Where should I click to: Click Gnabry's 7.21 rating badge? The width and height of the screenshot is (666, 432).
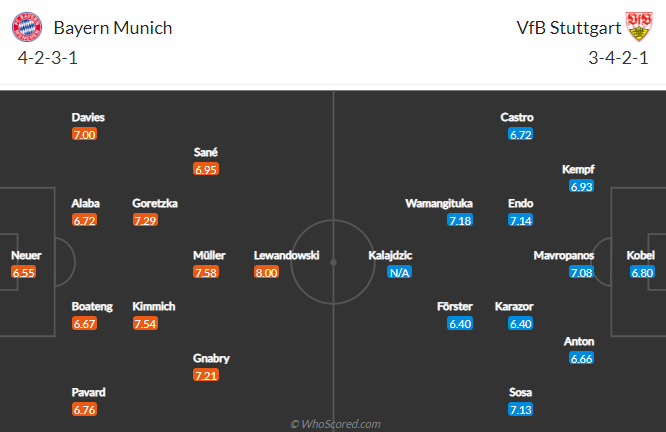tap(207, 375)
